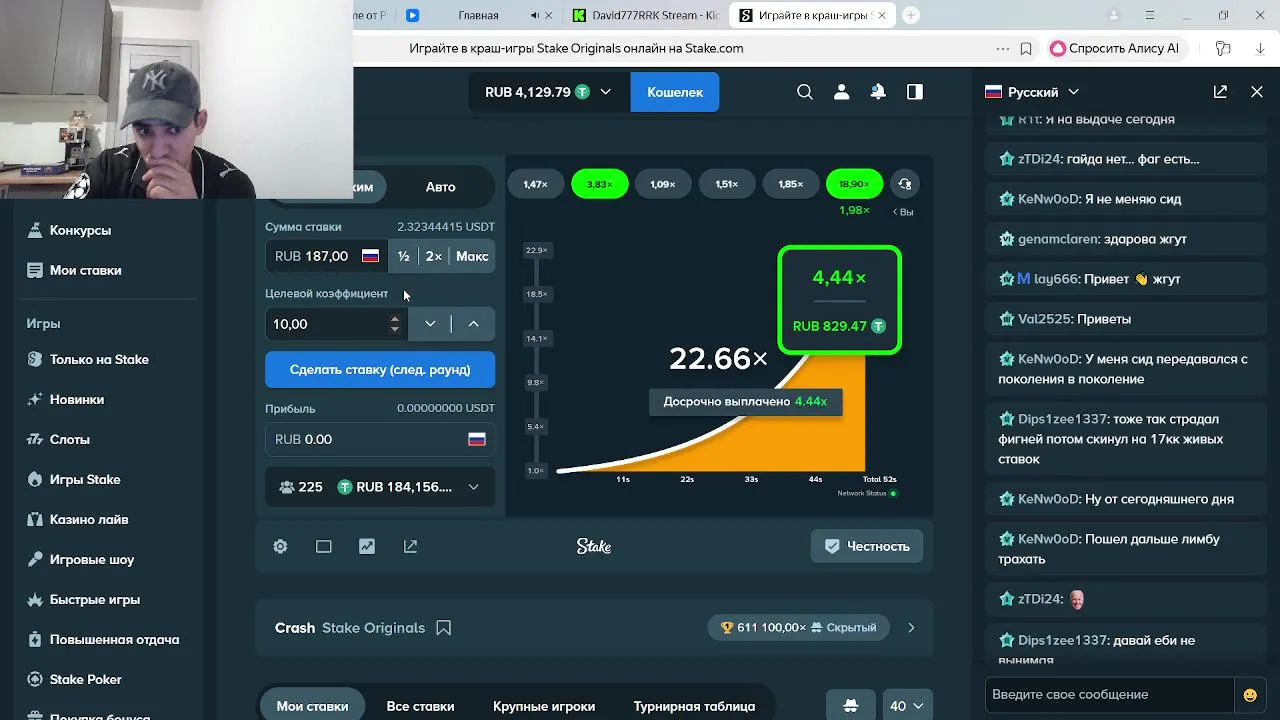This screenshot has width=1280, height=720.
Task: Click the Кошелек wallet button
Action: click(675, 92)
